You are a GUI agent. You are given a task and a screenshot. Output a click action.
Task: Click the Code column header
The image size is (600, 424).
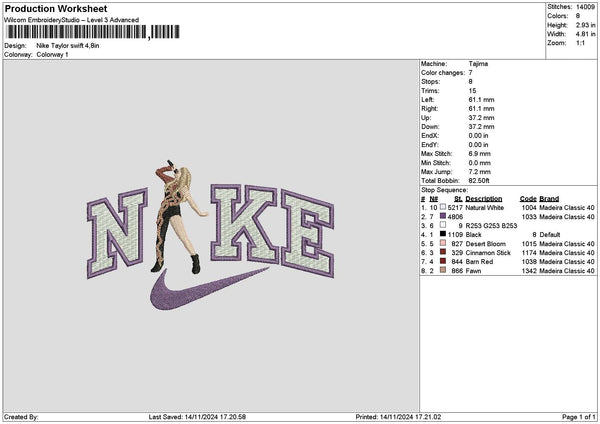(528, 199)
